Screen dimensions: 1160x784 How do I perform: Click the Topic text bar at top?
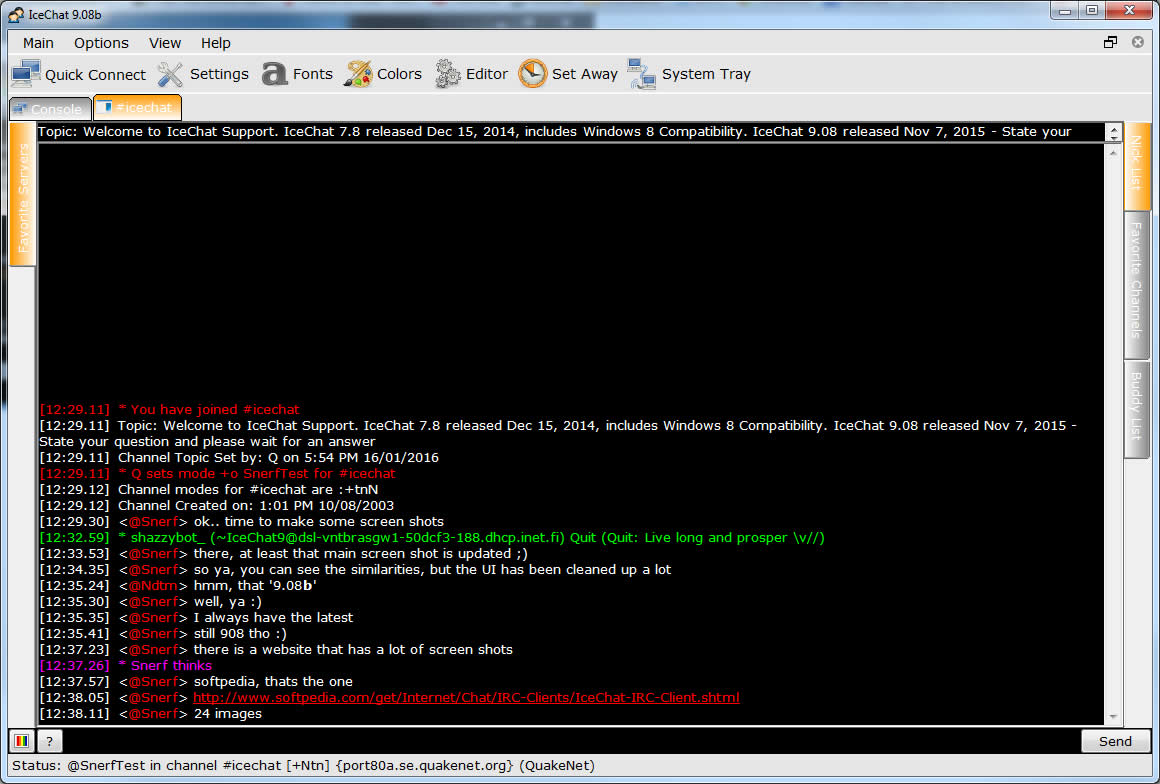pyautogui.click(x=570, y=132)
